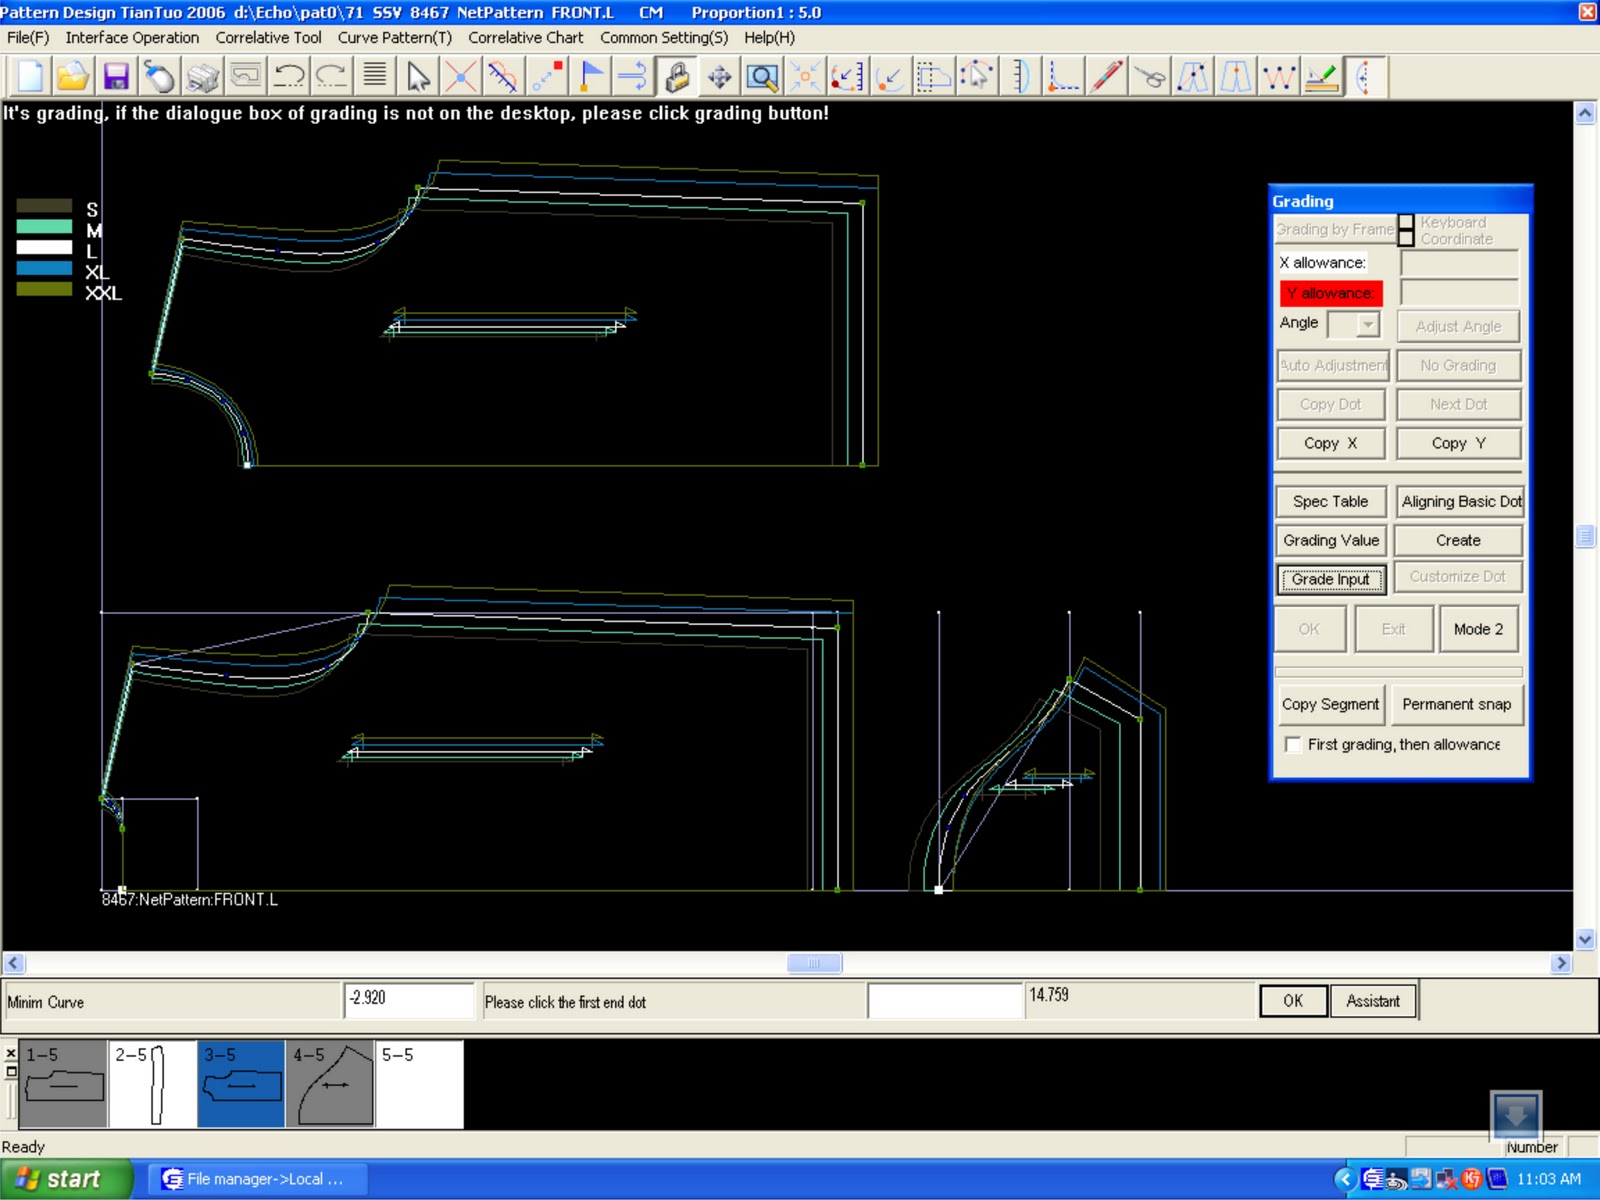Open the Angle dropdown in Grading panel
The image size is (1600, 1200).
click(x=1366, y=323)
